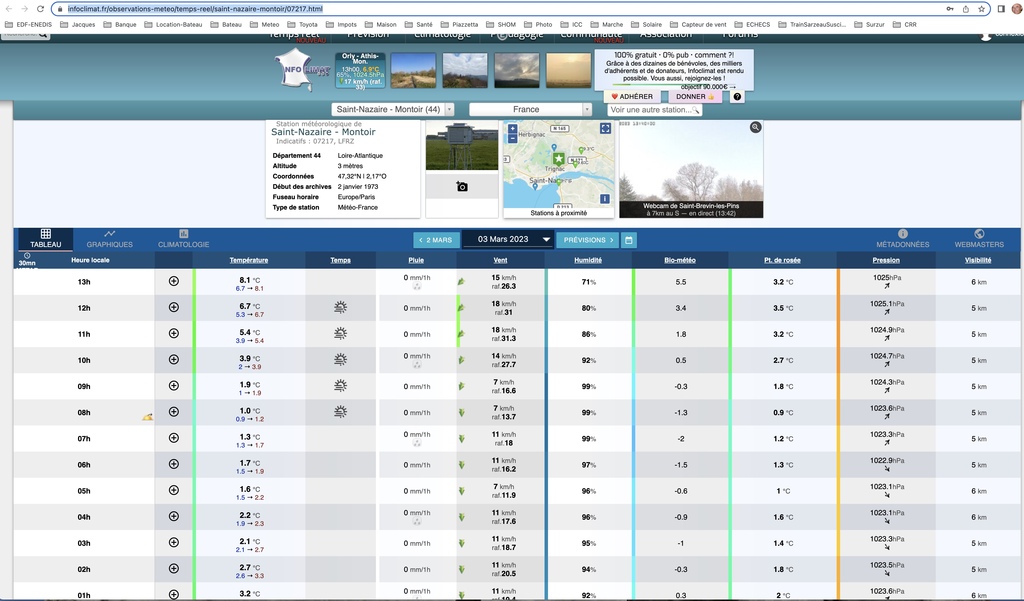This screenshot has width=1024, height=601.
Task: Click the green star station marker on map
Action: (x=558, y=159)
